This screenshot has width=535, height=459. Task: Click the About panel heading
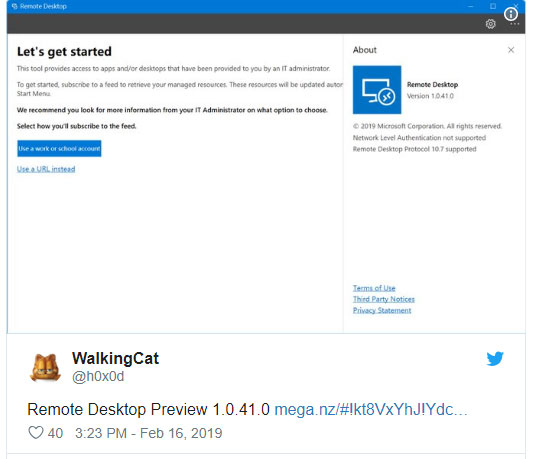(364, 50)
